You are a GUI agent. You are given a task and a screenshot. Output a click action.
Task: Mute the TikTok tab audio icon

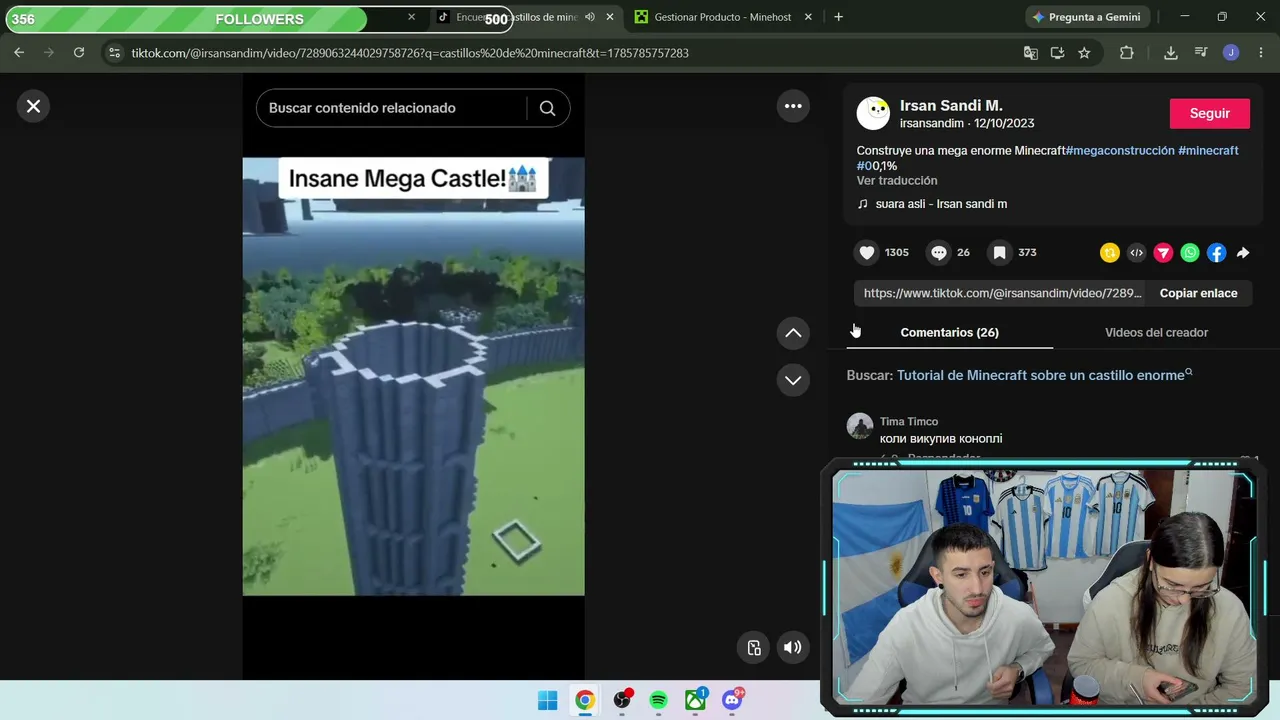coord(590,17)
